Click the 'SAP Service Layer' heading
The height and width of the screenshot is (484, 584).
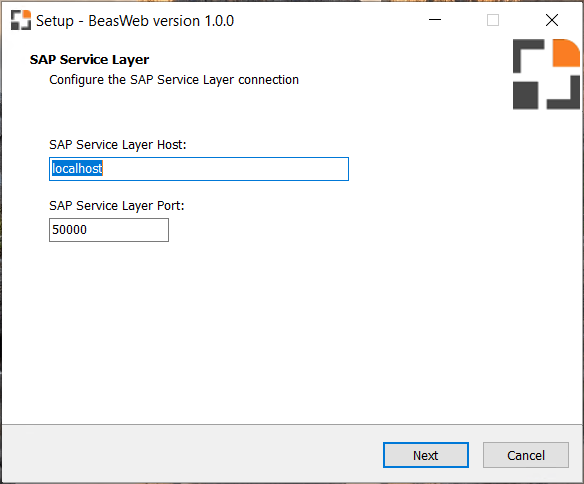click(x=89, y=60)
